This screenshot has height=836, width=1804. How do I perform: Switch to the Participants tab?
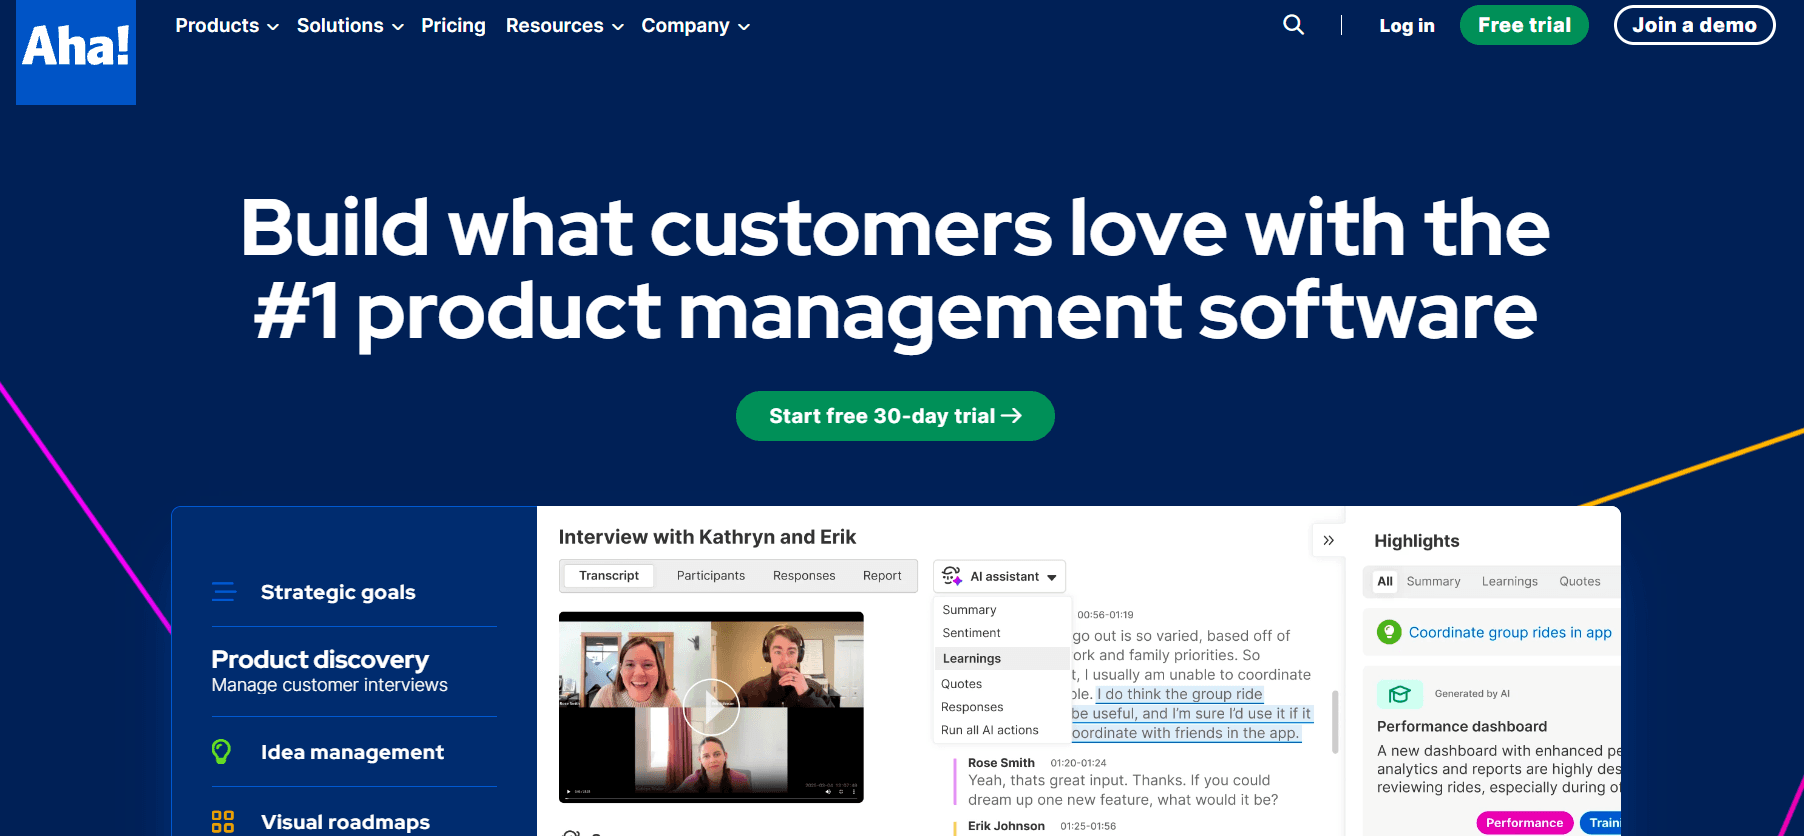point(711,576)
